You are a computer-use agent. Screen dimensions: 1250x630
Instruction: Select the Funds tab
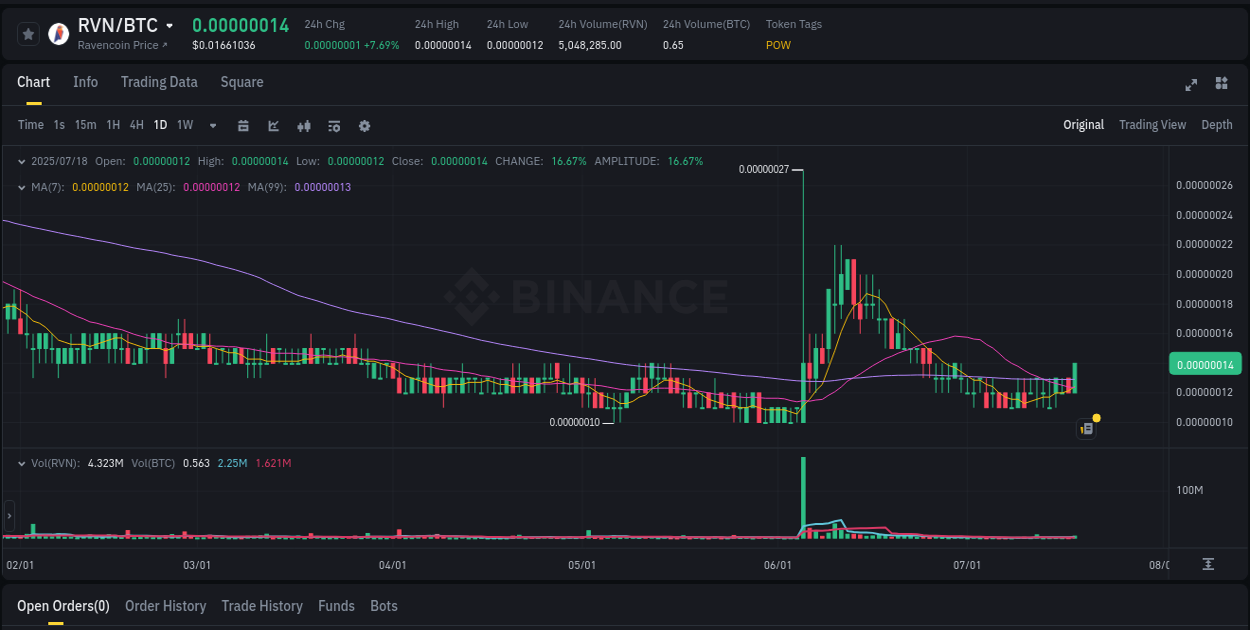pyautogui.click(x=336, y=606)
